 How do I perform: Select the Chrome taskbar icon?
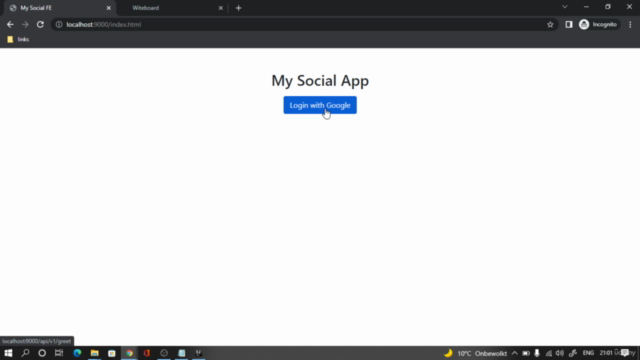point(129,353)
